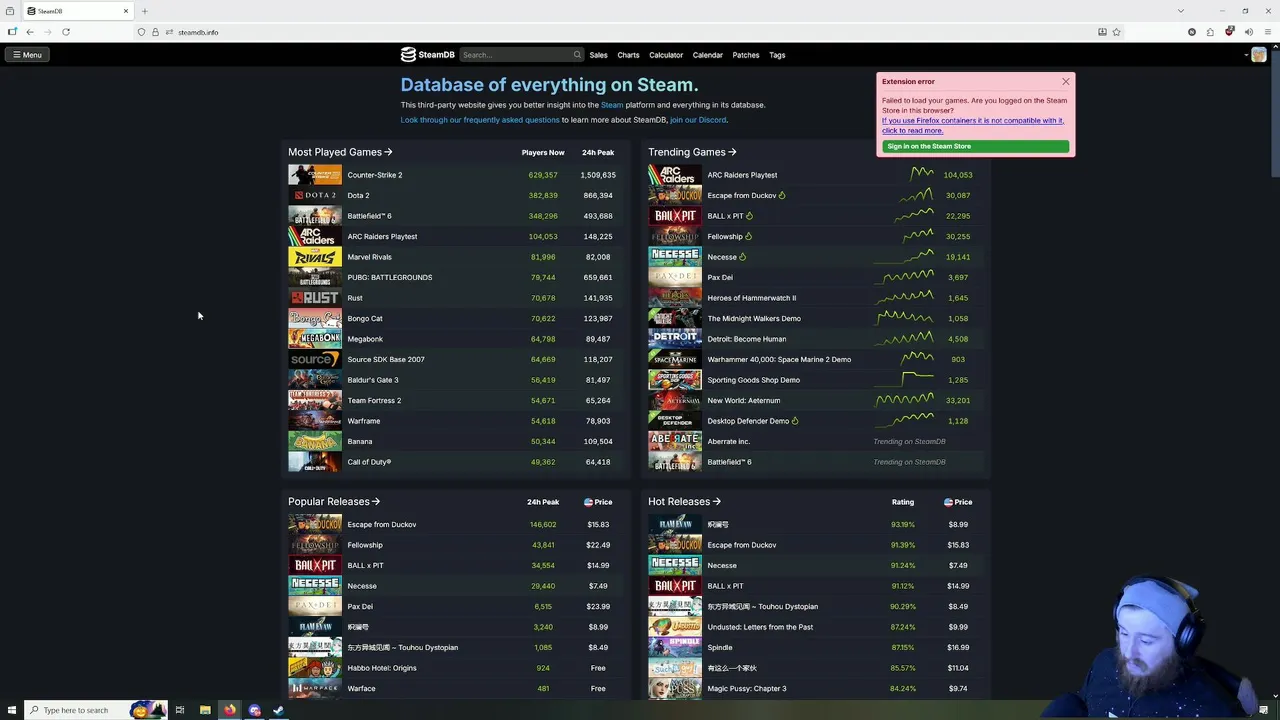
Task: Click the Fellowship thumbnail in Trending Games
Action: 675,236
